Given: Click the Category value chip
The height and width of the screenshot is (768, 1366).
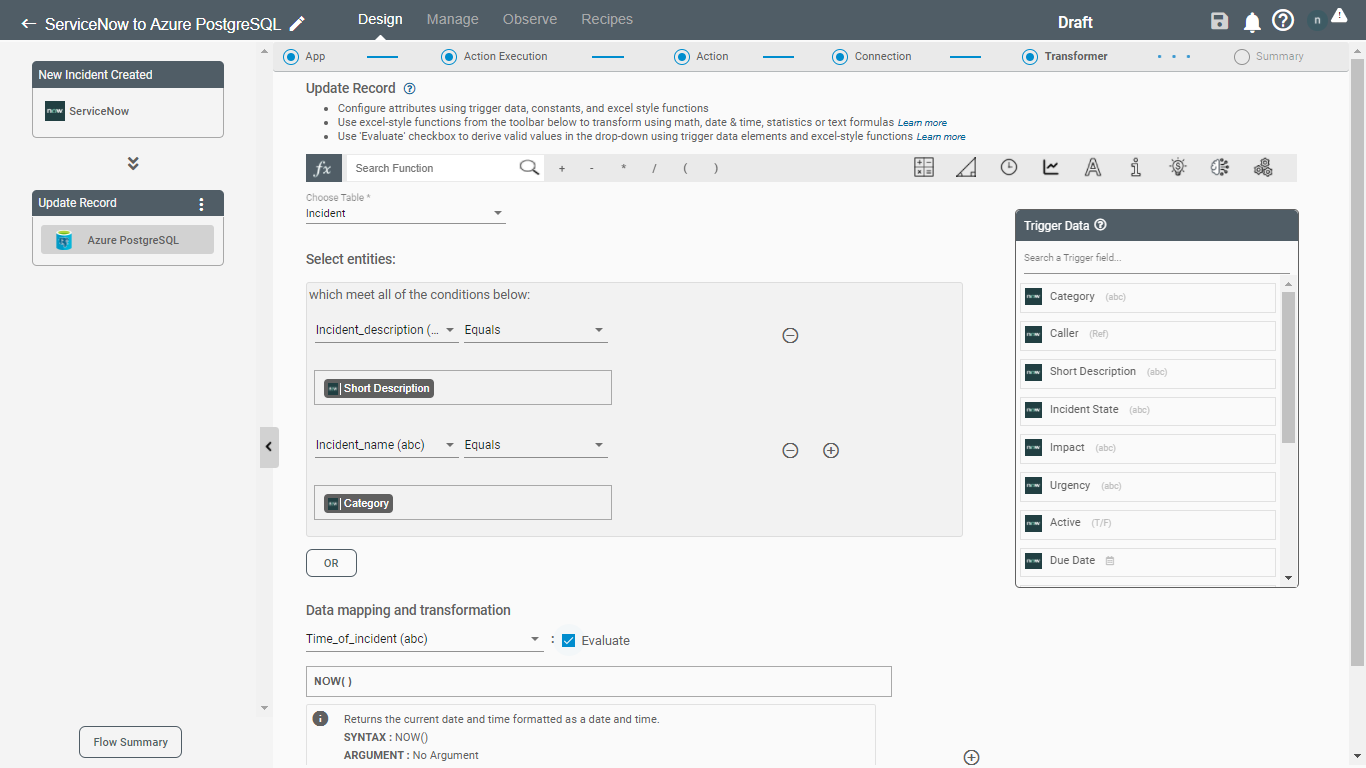Looking at the screenshot, I should 358,503.
